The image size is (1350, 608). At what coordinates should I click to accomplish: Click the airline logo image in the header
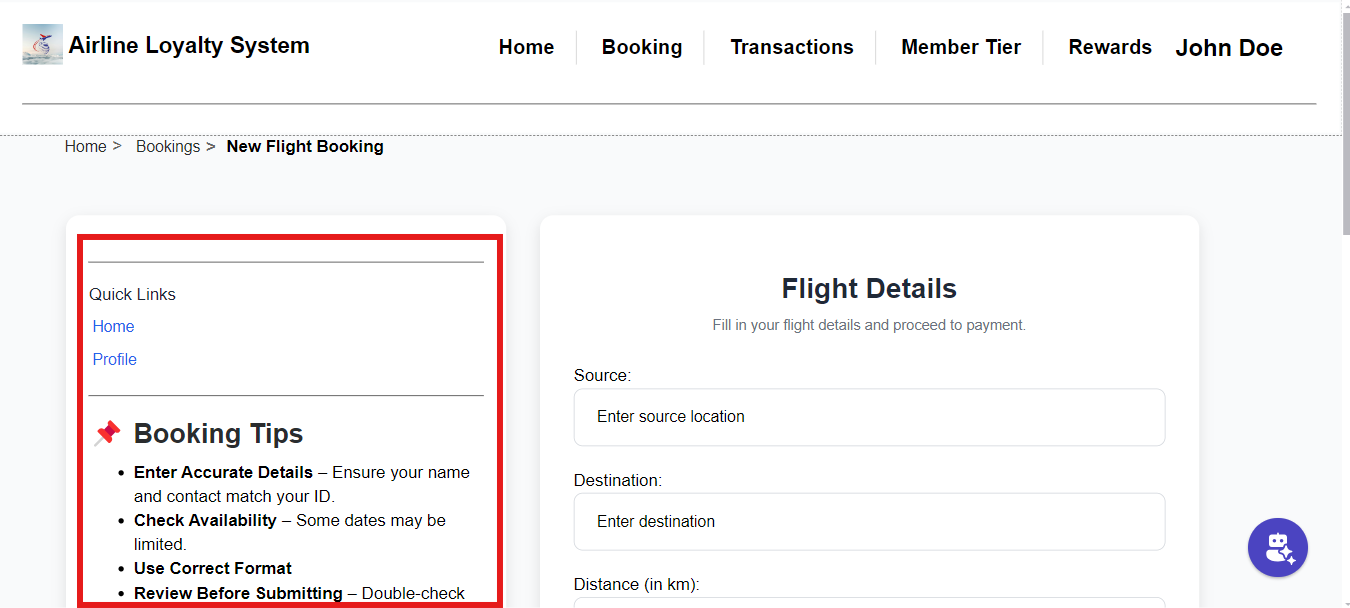pyautogui.click(x=42, y=45)
